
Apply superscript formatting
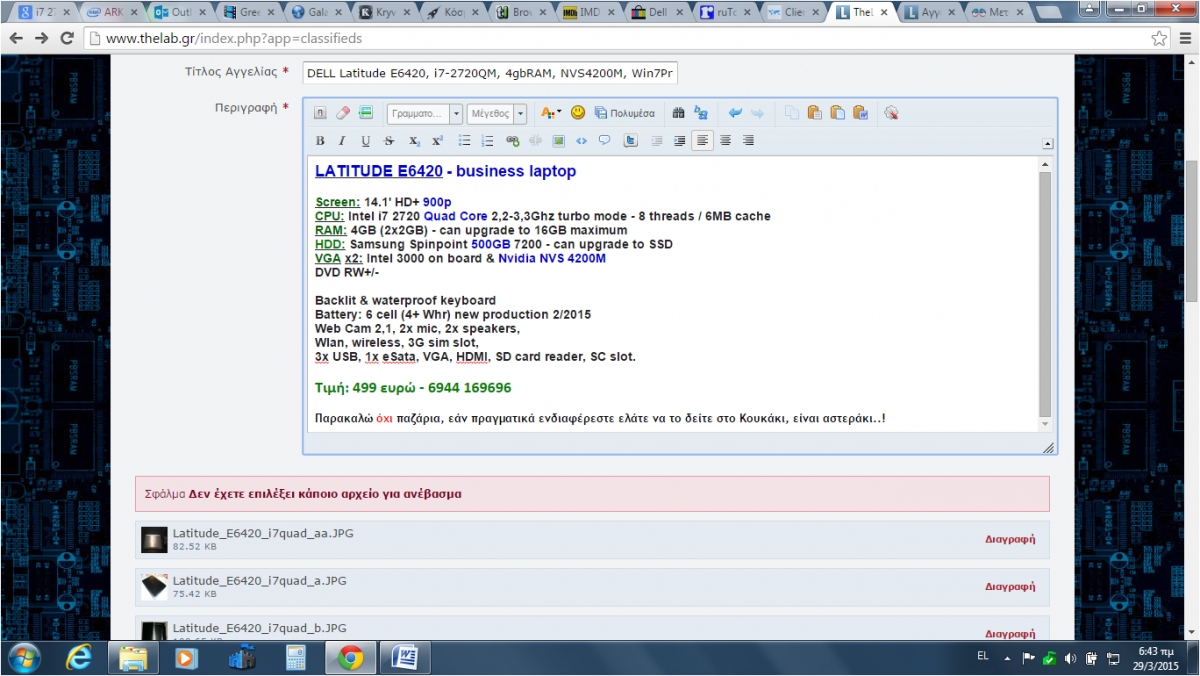click(438, 141)
